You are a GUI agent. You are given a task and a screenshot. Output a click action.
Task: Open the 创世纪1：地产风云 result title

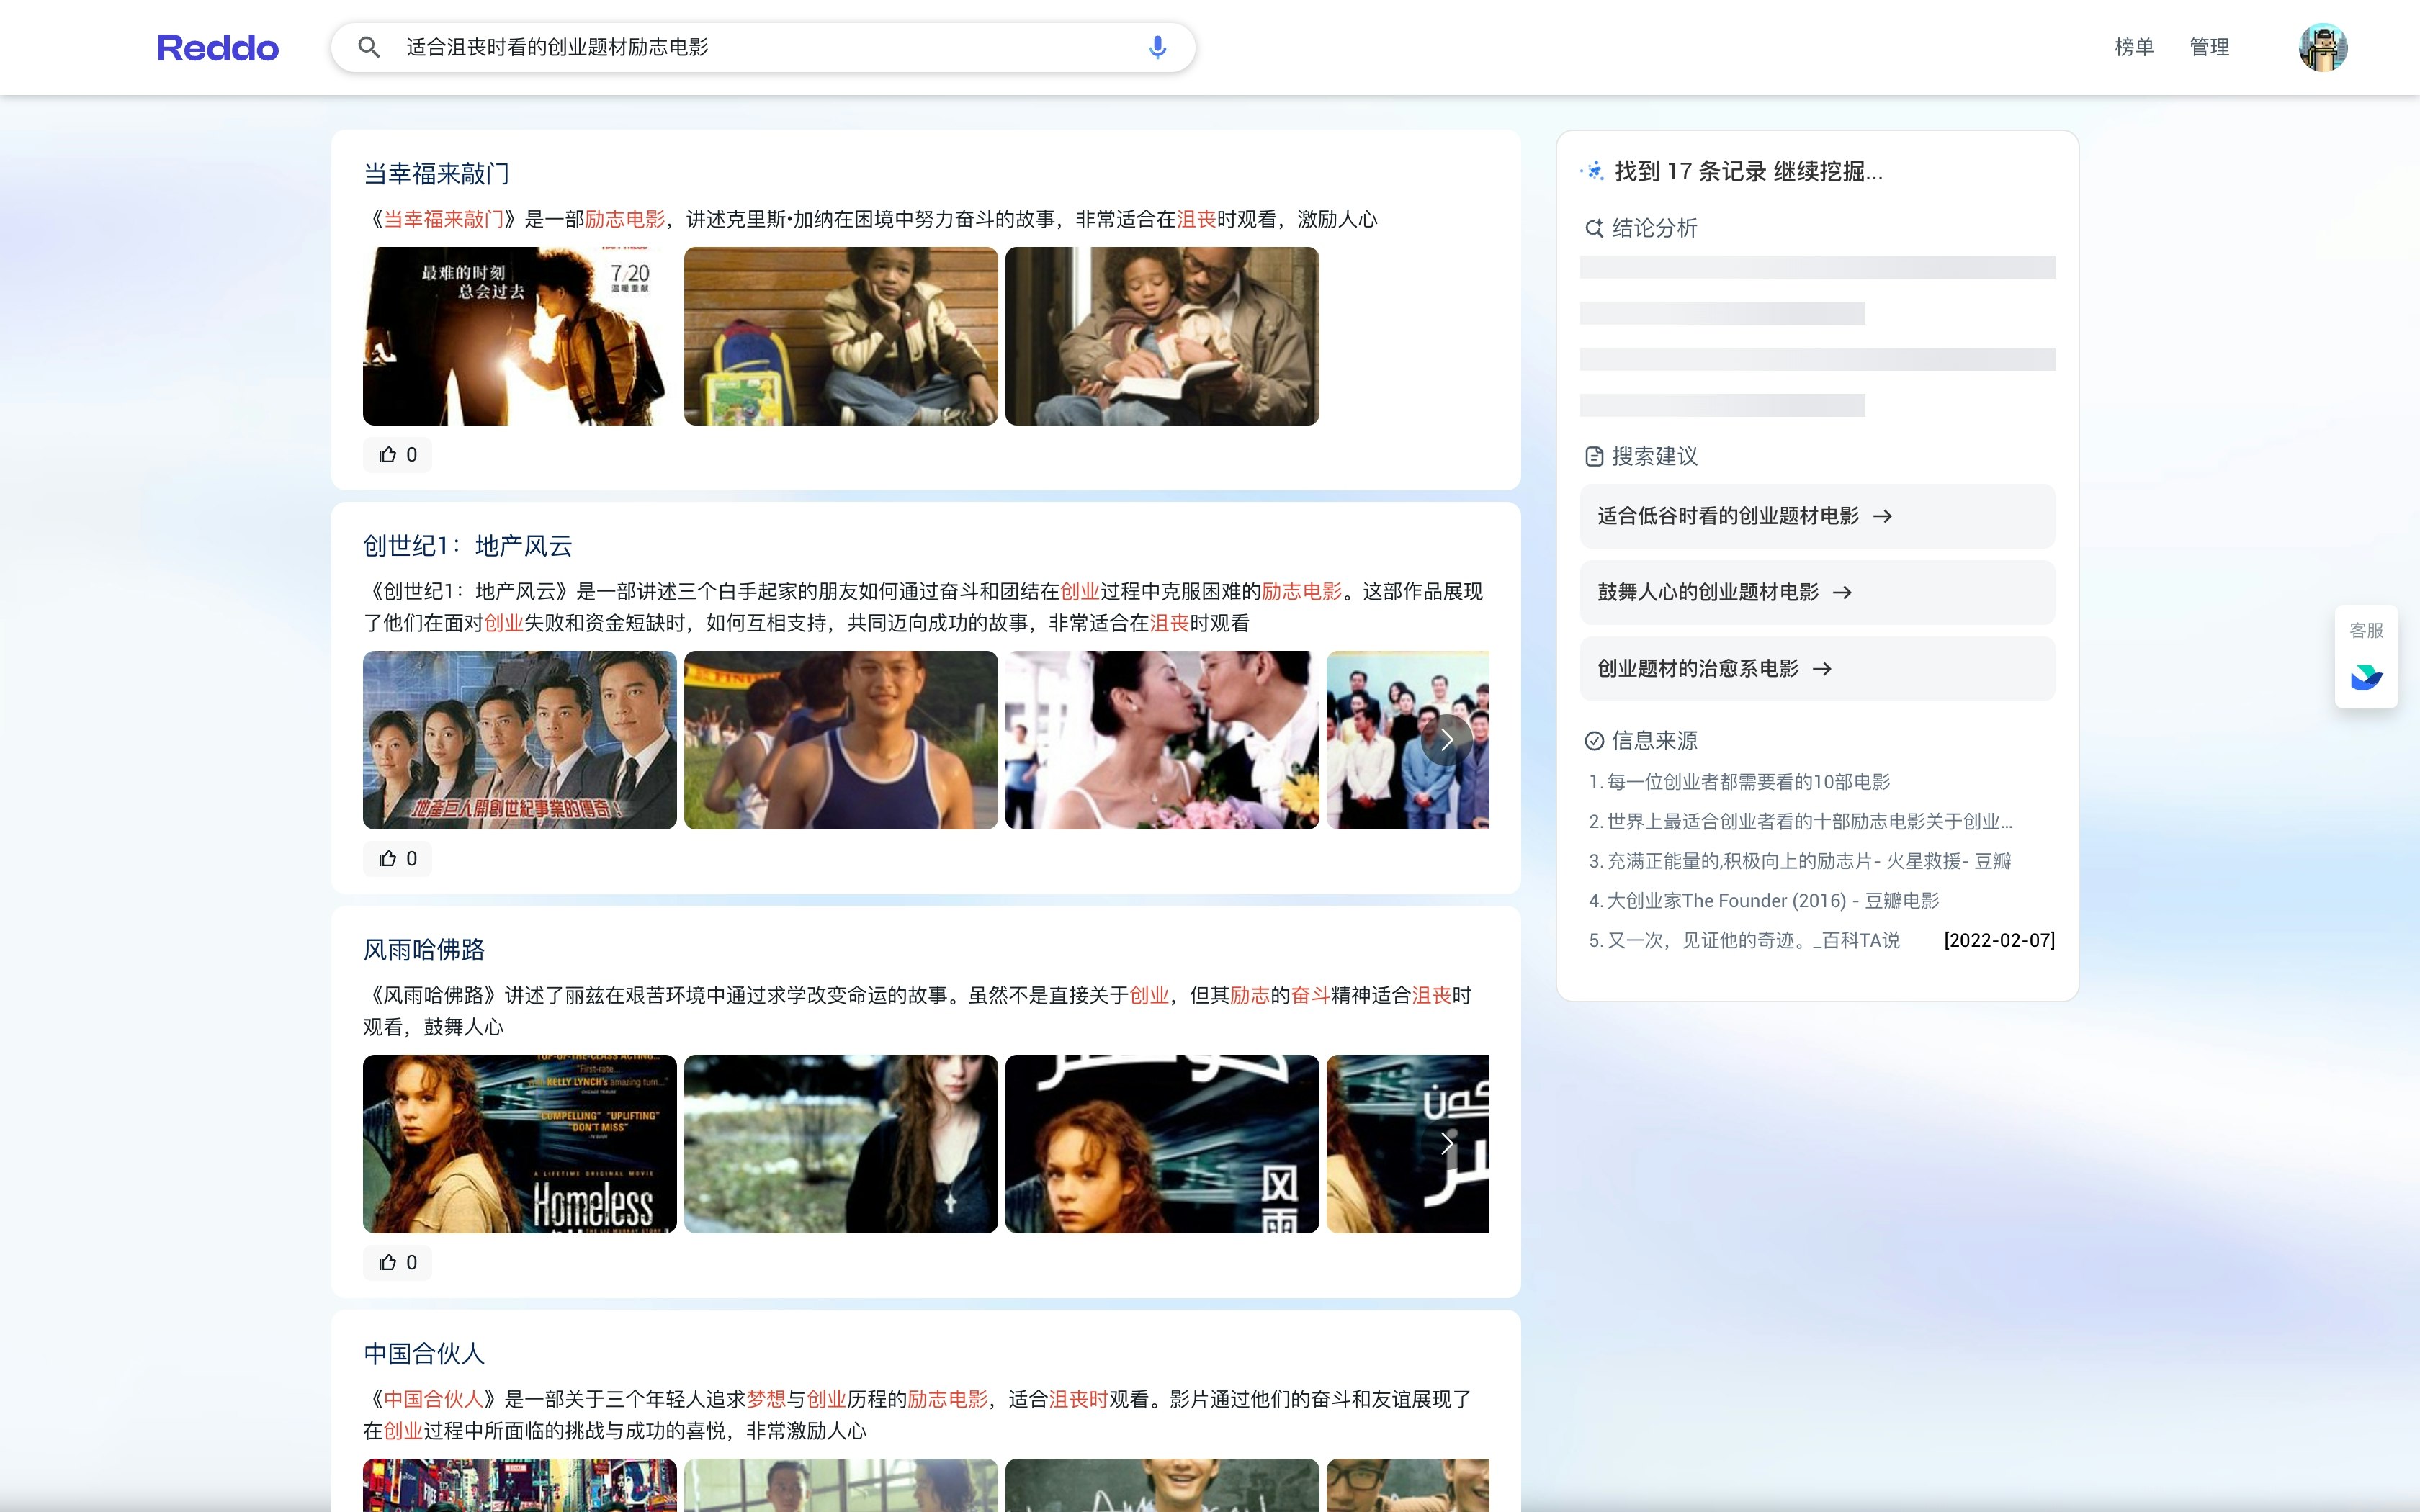pos(467,546)
